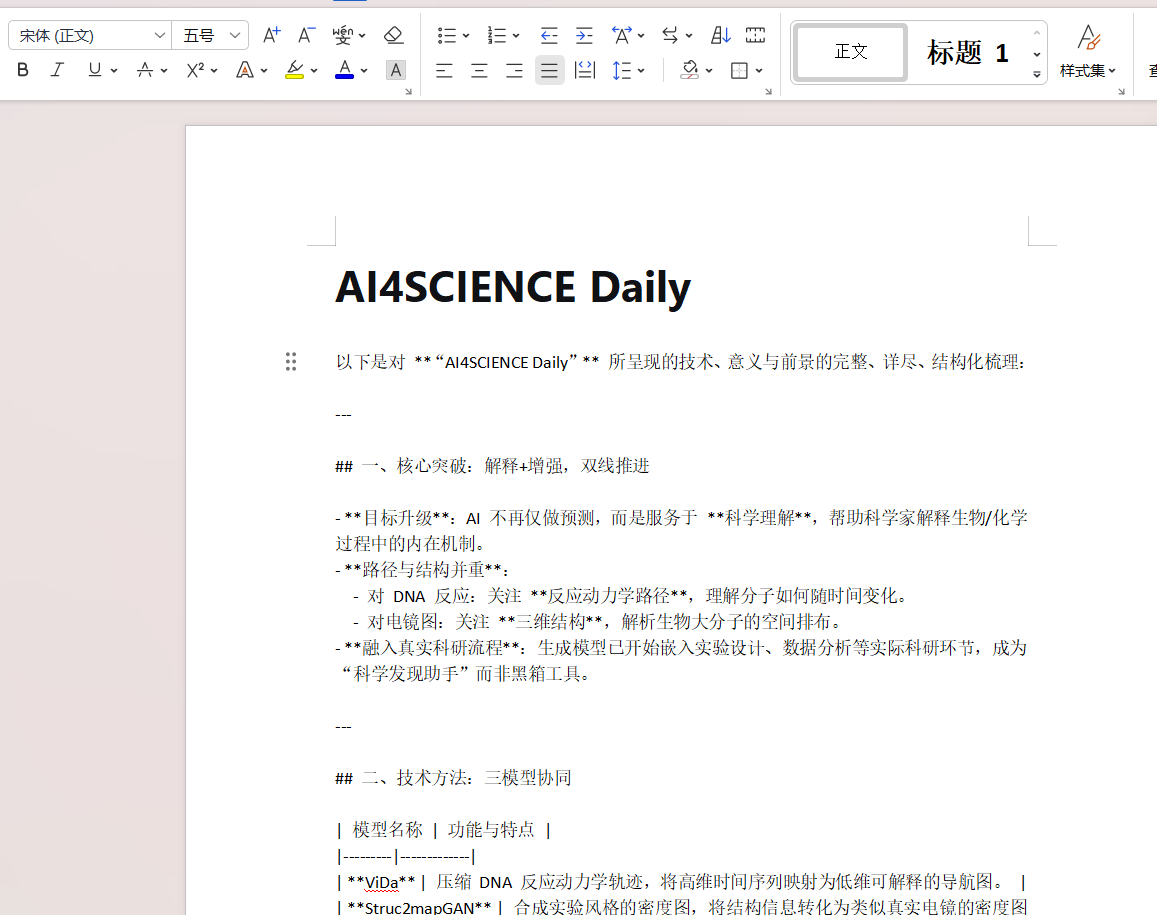This screenshot has height=915, width=1157.
Task: Open font color dropdown arrow
Action: point(364,71)
